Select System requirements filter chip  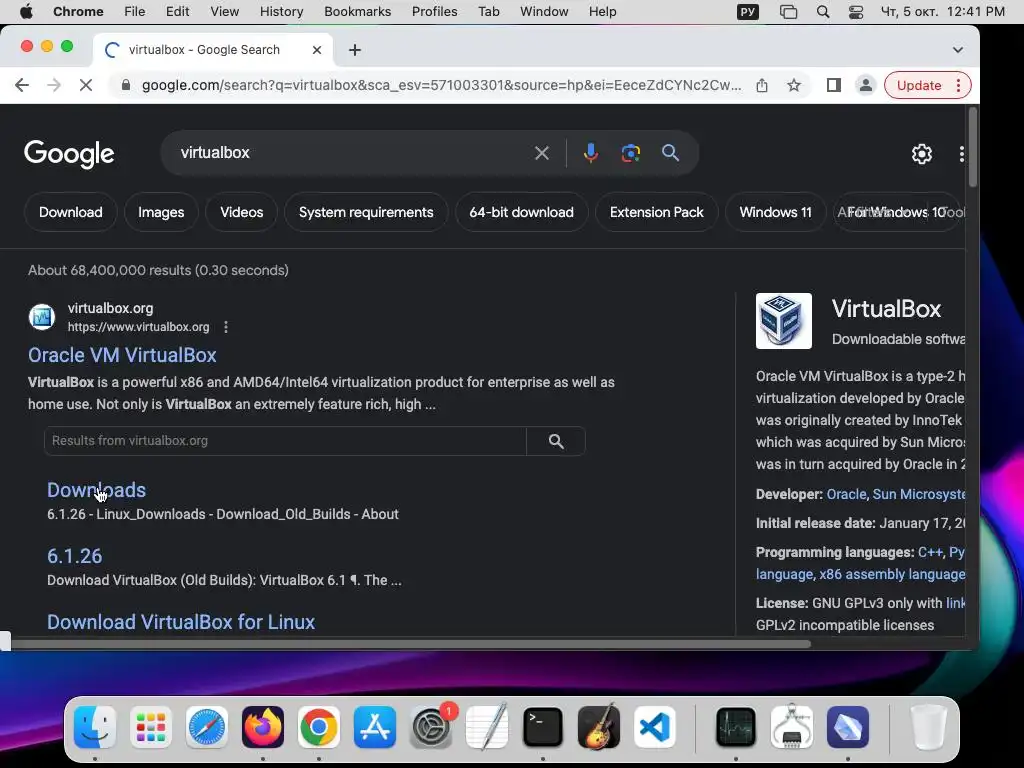tap(366, 212)
